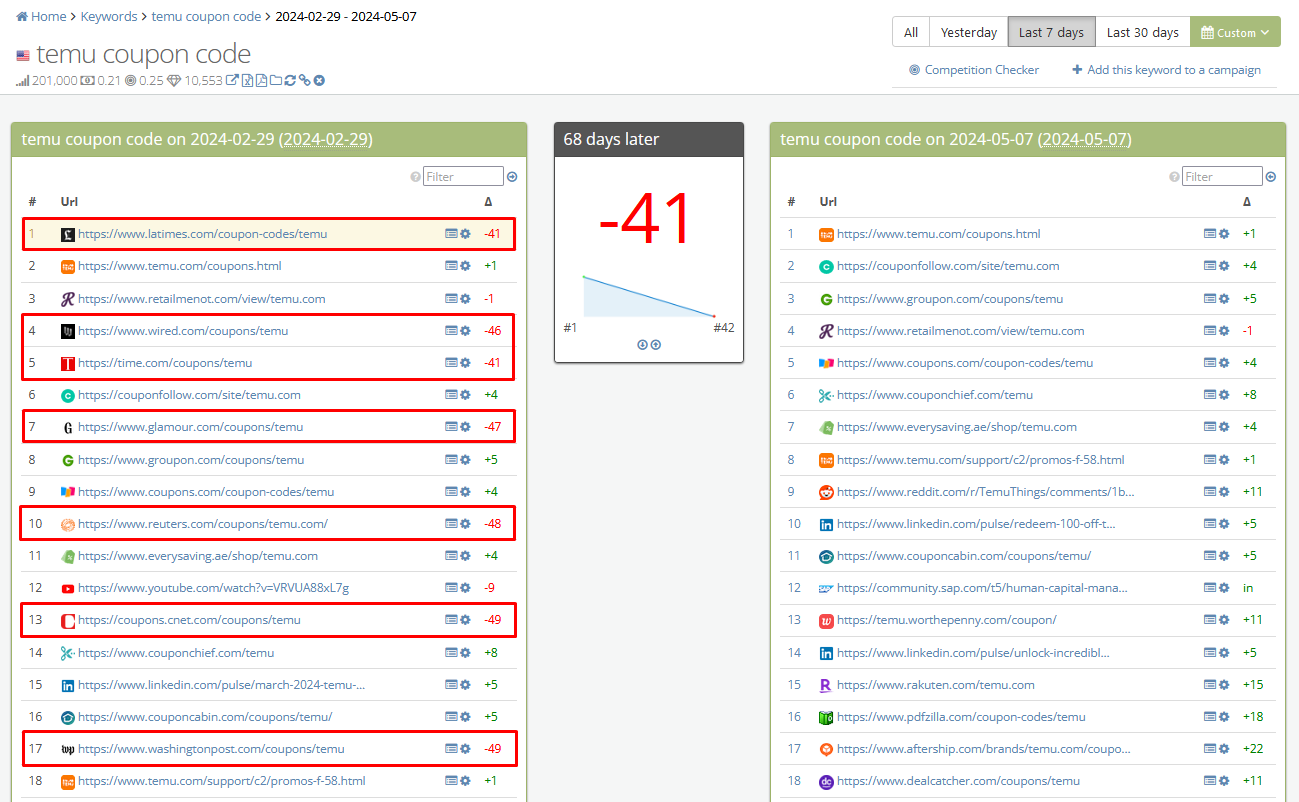1299x802 pixels.
Task: Click the help icon beside right Filter box
Action: click(1174, 177)
